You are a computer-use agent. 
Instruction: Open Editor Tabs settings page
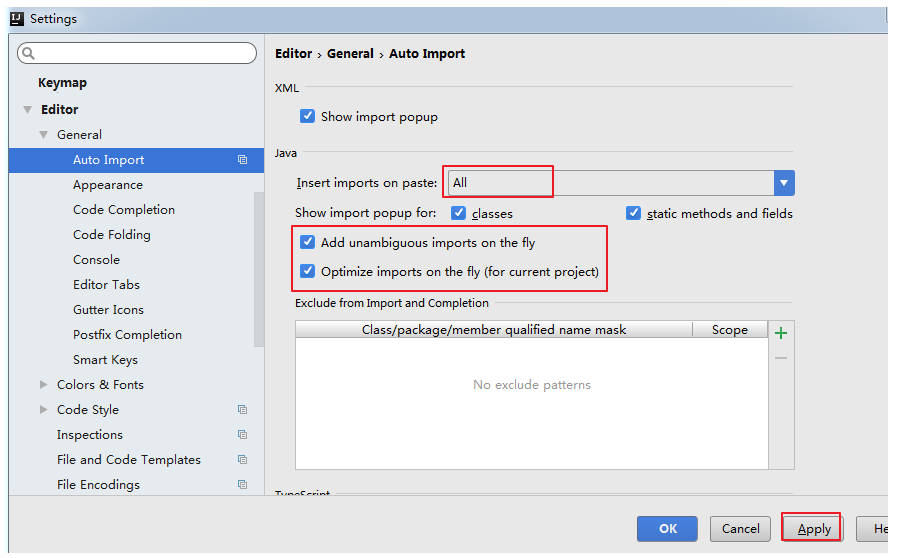pos(106,285)
